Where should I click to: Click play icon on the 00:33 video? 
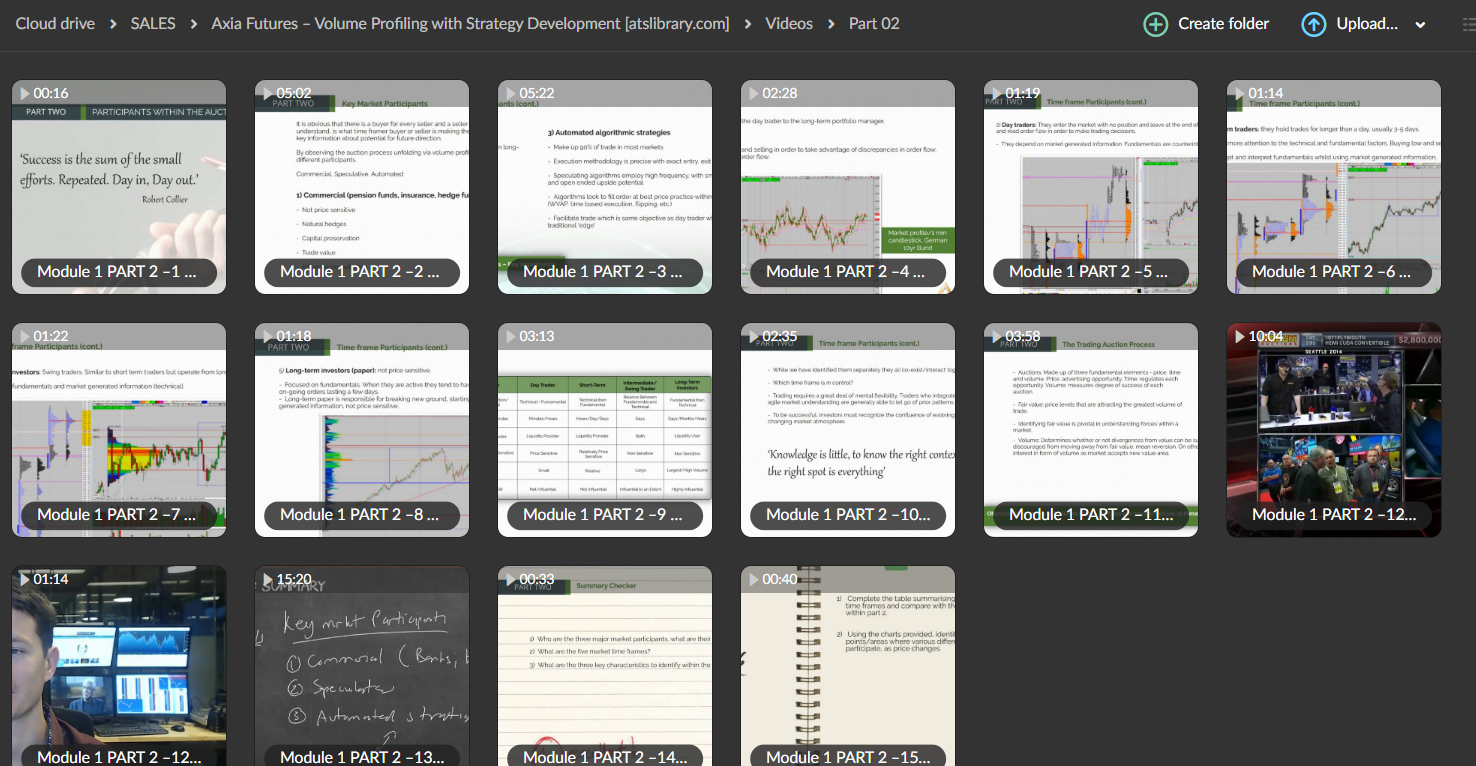coord(511,579)
